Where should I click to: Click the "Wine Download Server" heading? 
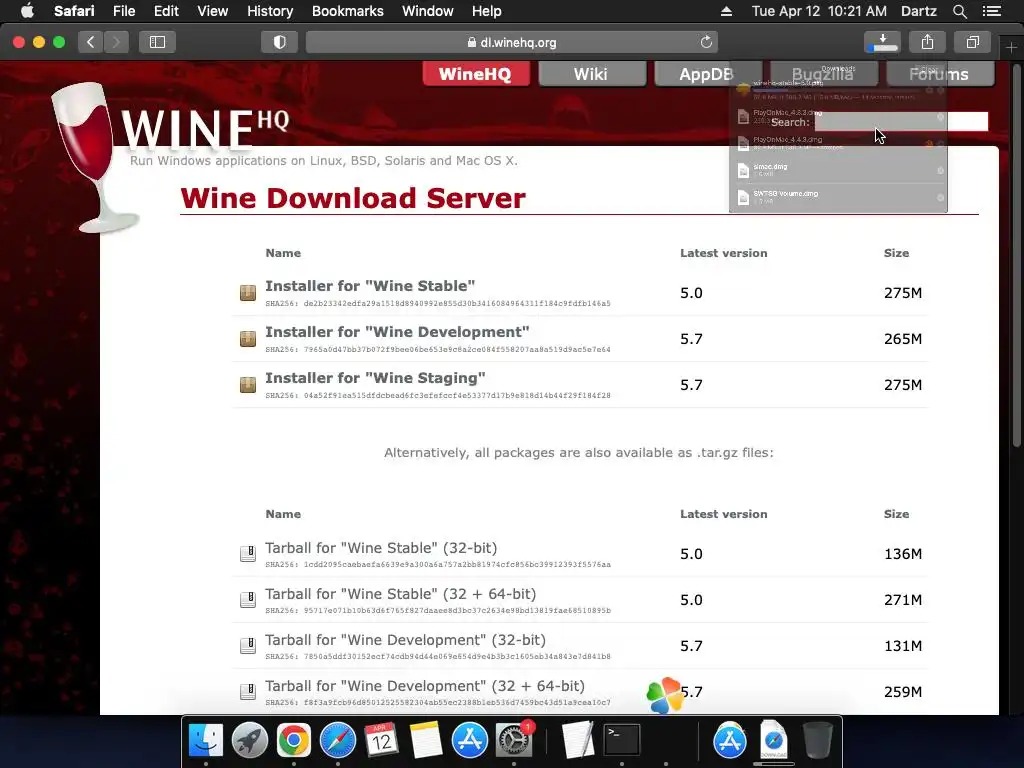pos(353,198)
